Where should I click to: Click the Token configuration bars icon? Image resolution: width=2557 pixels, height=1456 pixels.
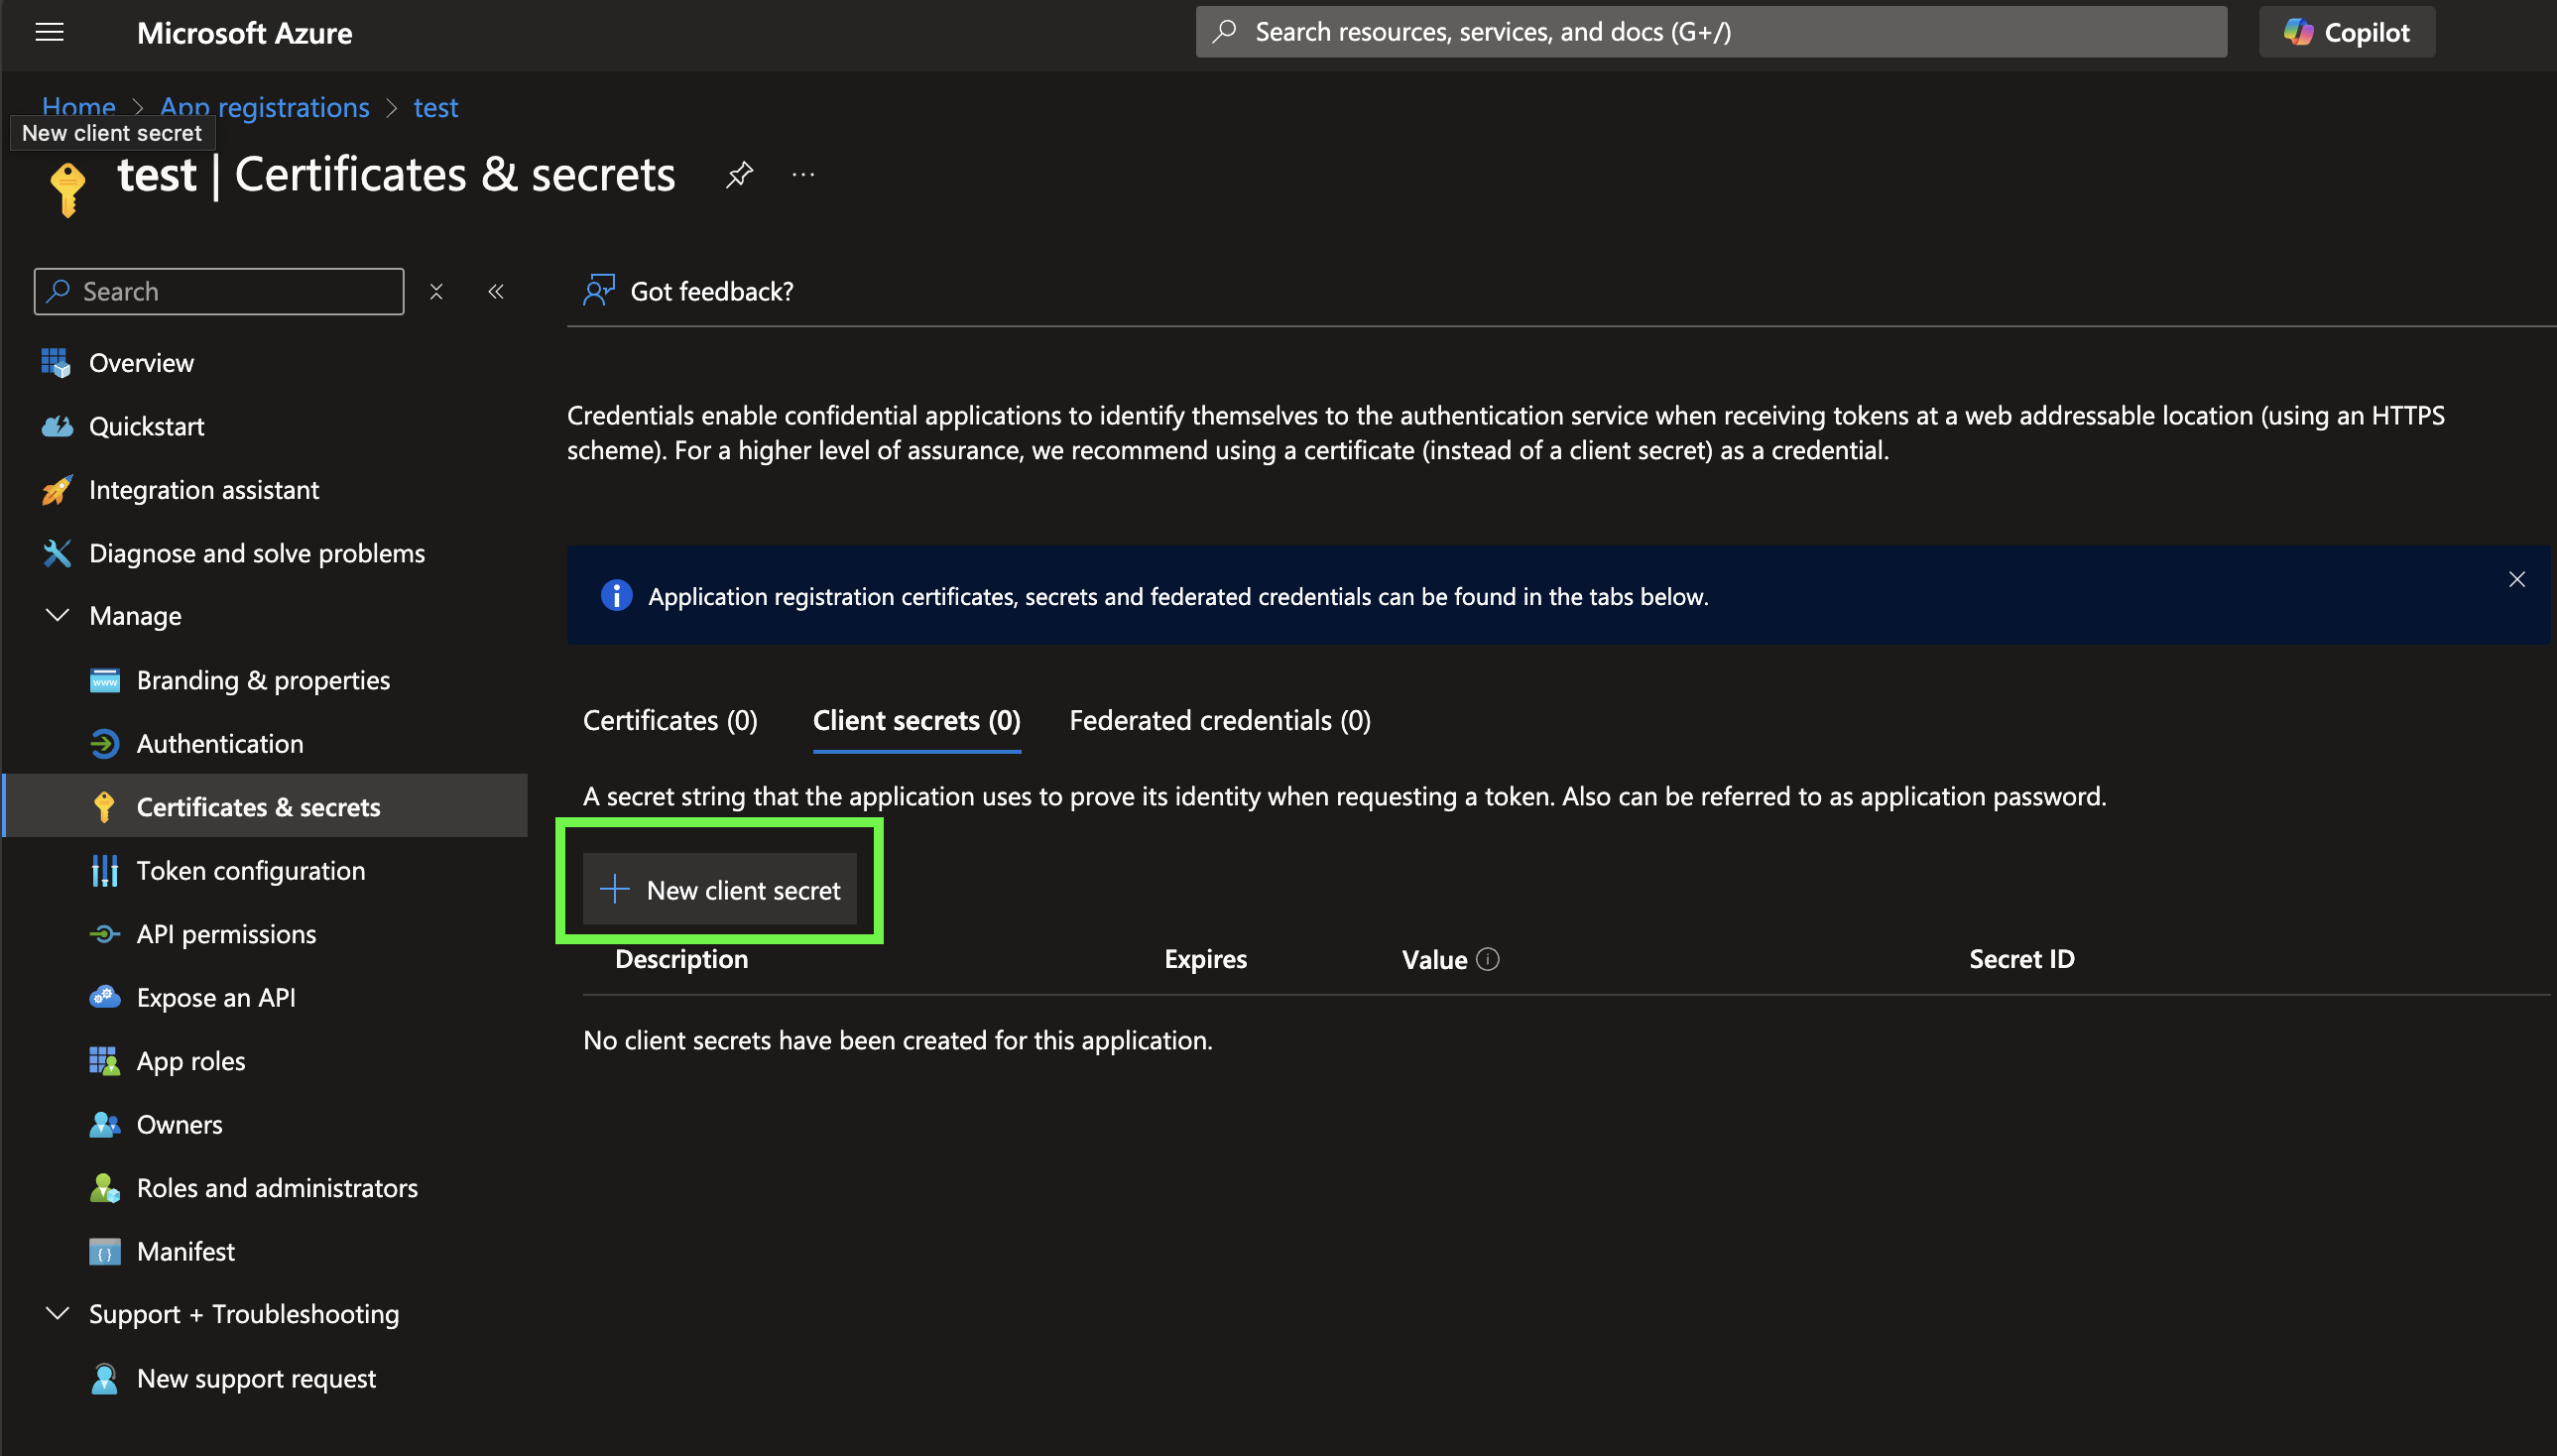(104, 871)
